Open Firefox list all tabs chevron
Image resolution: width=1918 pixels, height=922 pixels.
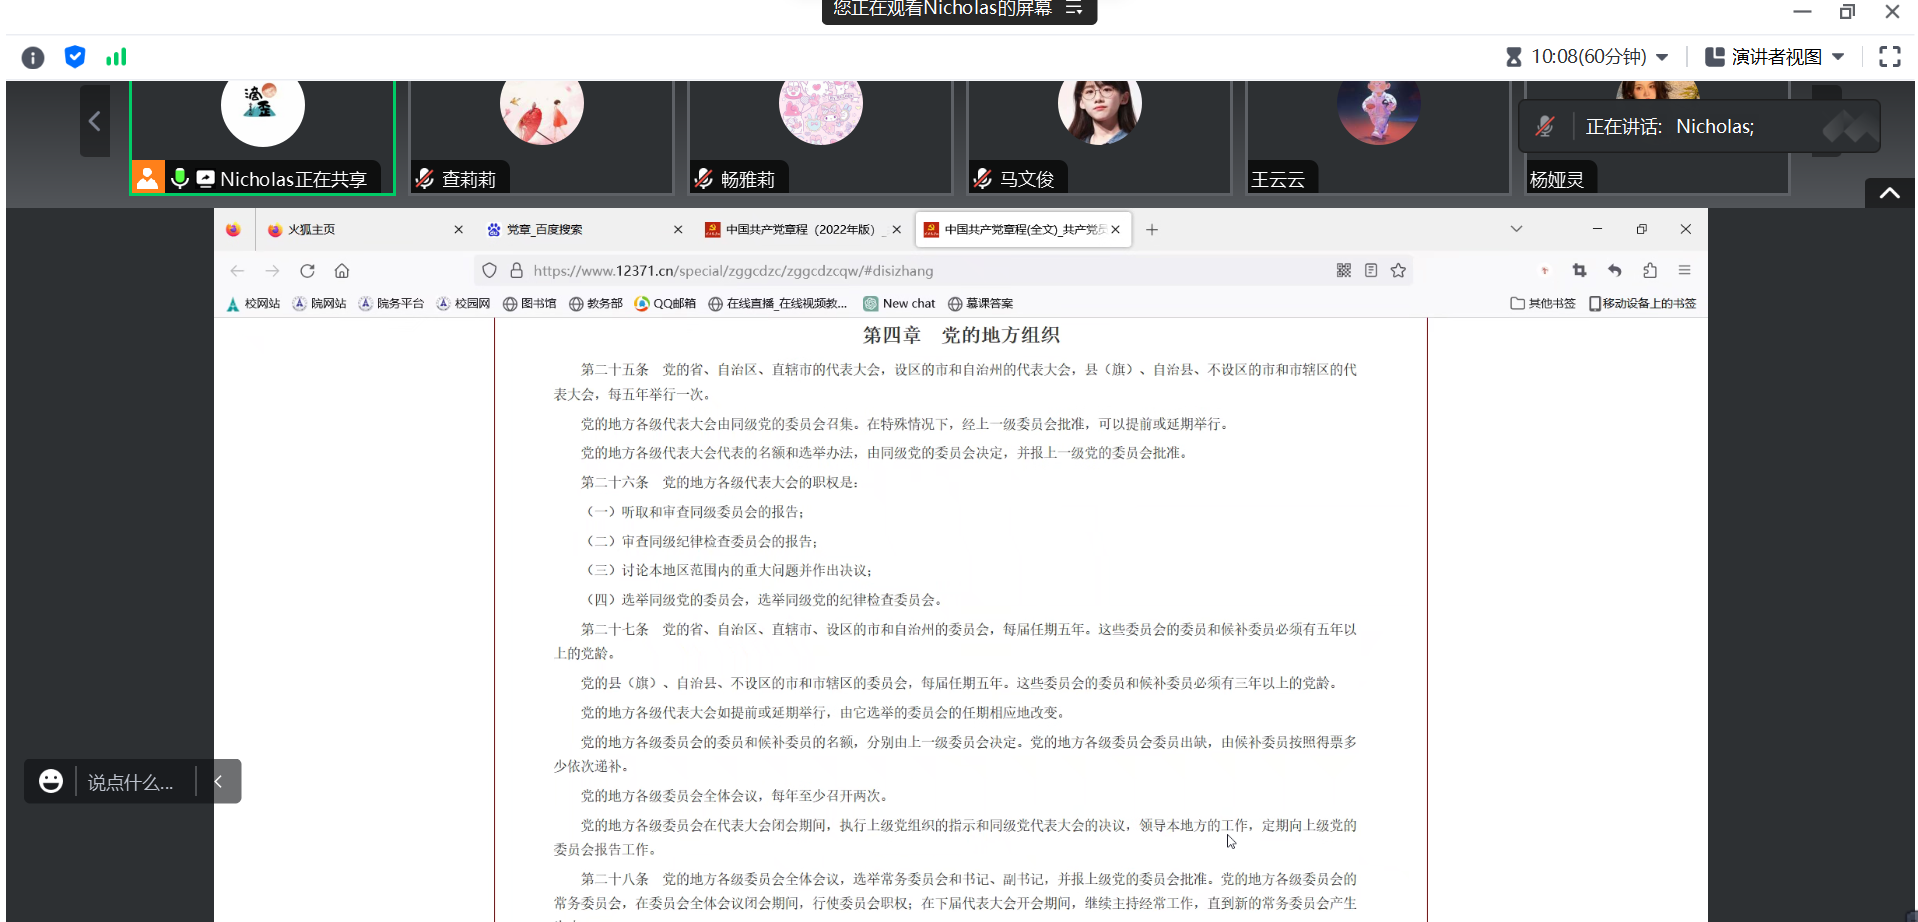pyautogui.click(x=1516, y=229)
